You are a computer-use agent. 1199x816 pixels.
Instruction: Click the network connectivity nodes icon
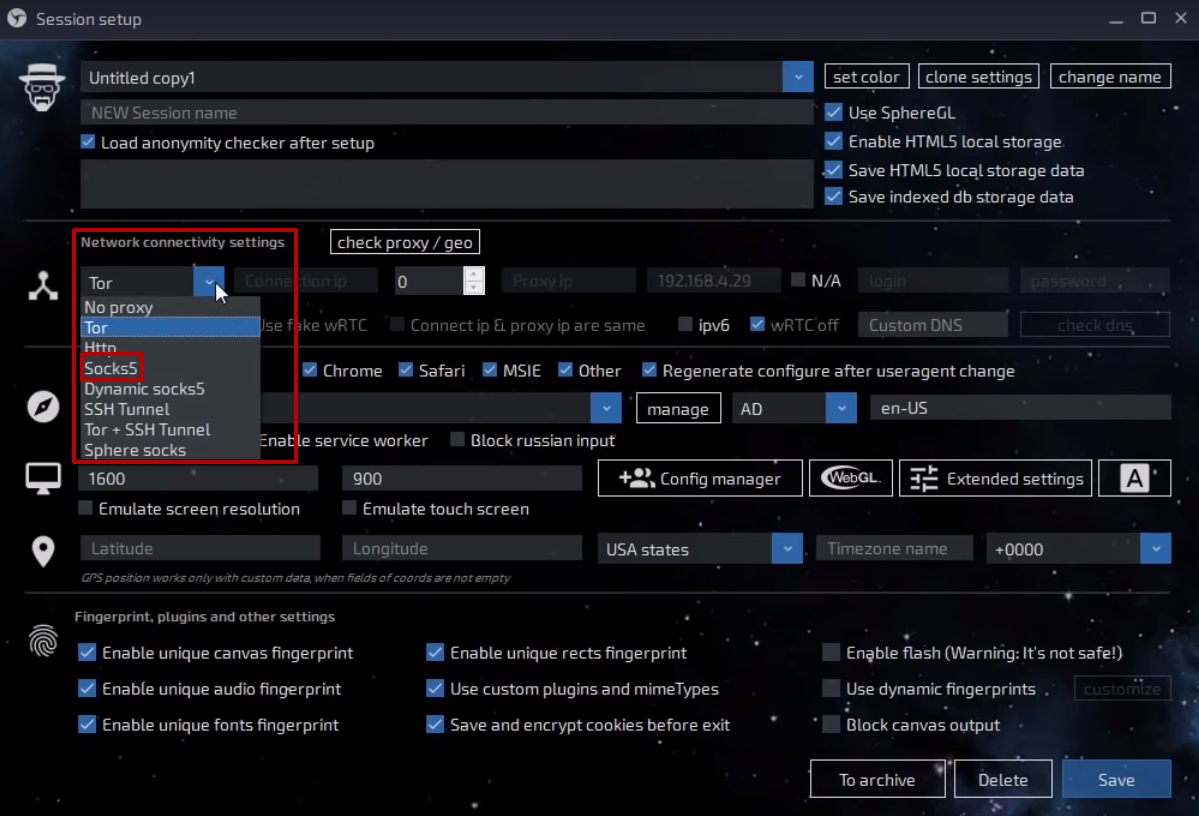pyautogui.click(x=43, y=287)
